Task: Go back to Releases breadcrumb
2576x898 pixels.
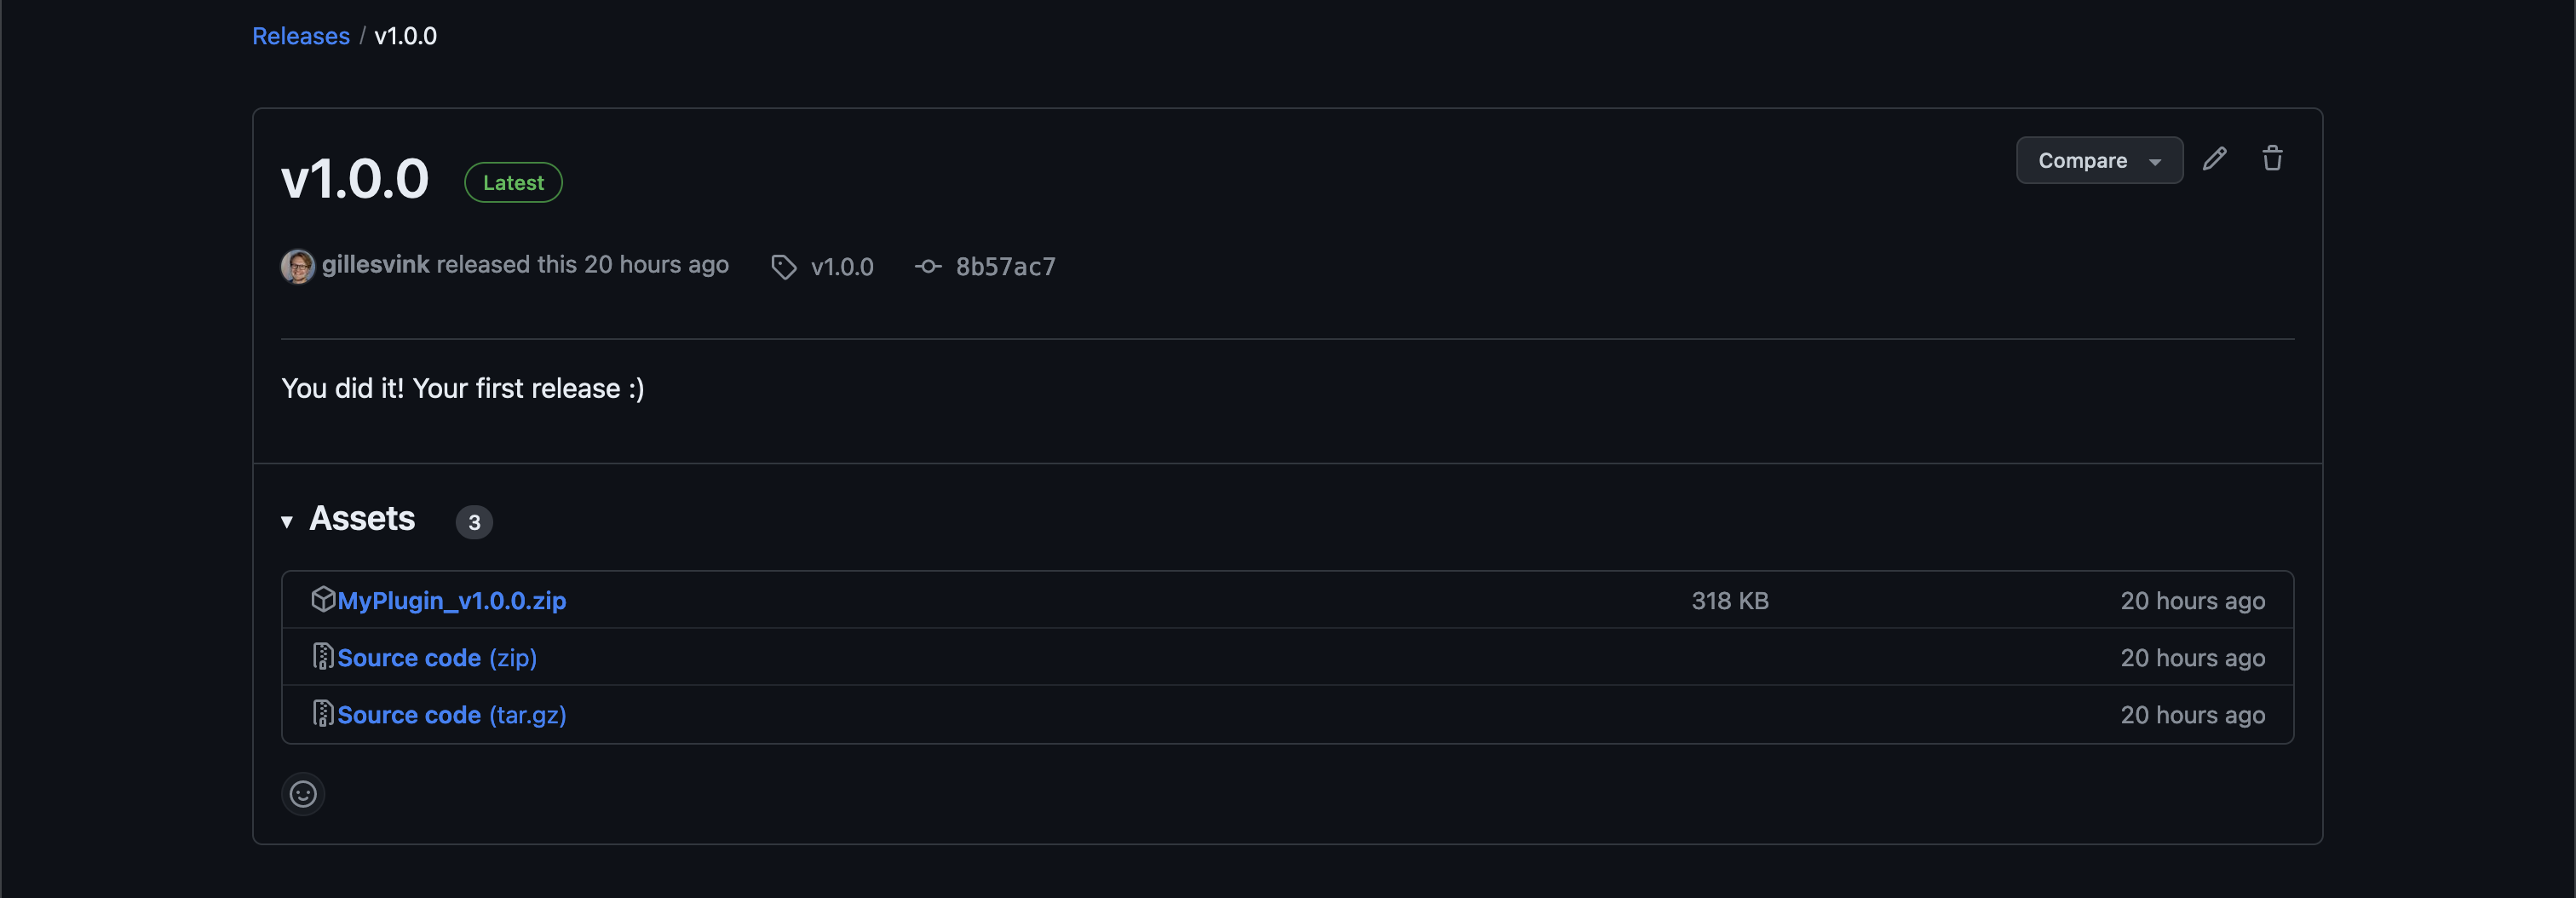Action: tap(300, 36)
